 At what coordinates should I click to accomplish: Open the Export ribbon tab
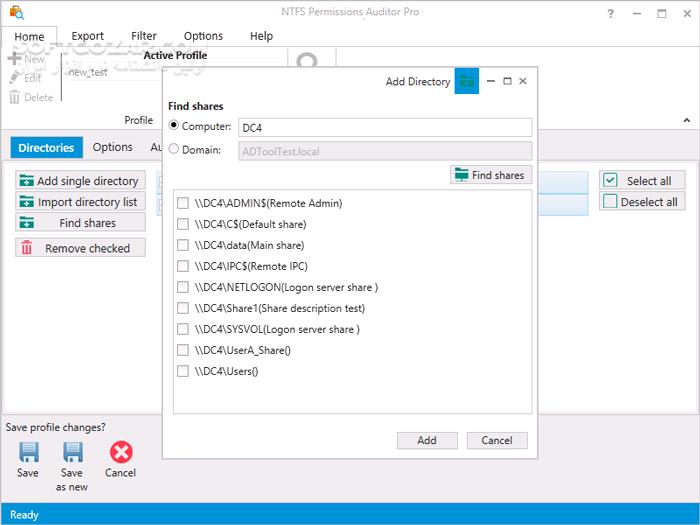pos(88,36)
